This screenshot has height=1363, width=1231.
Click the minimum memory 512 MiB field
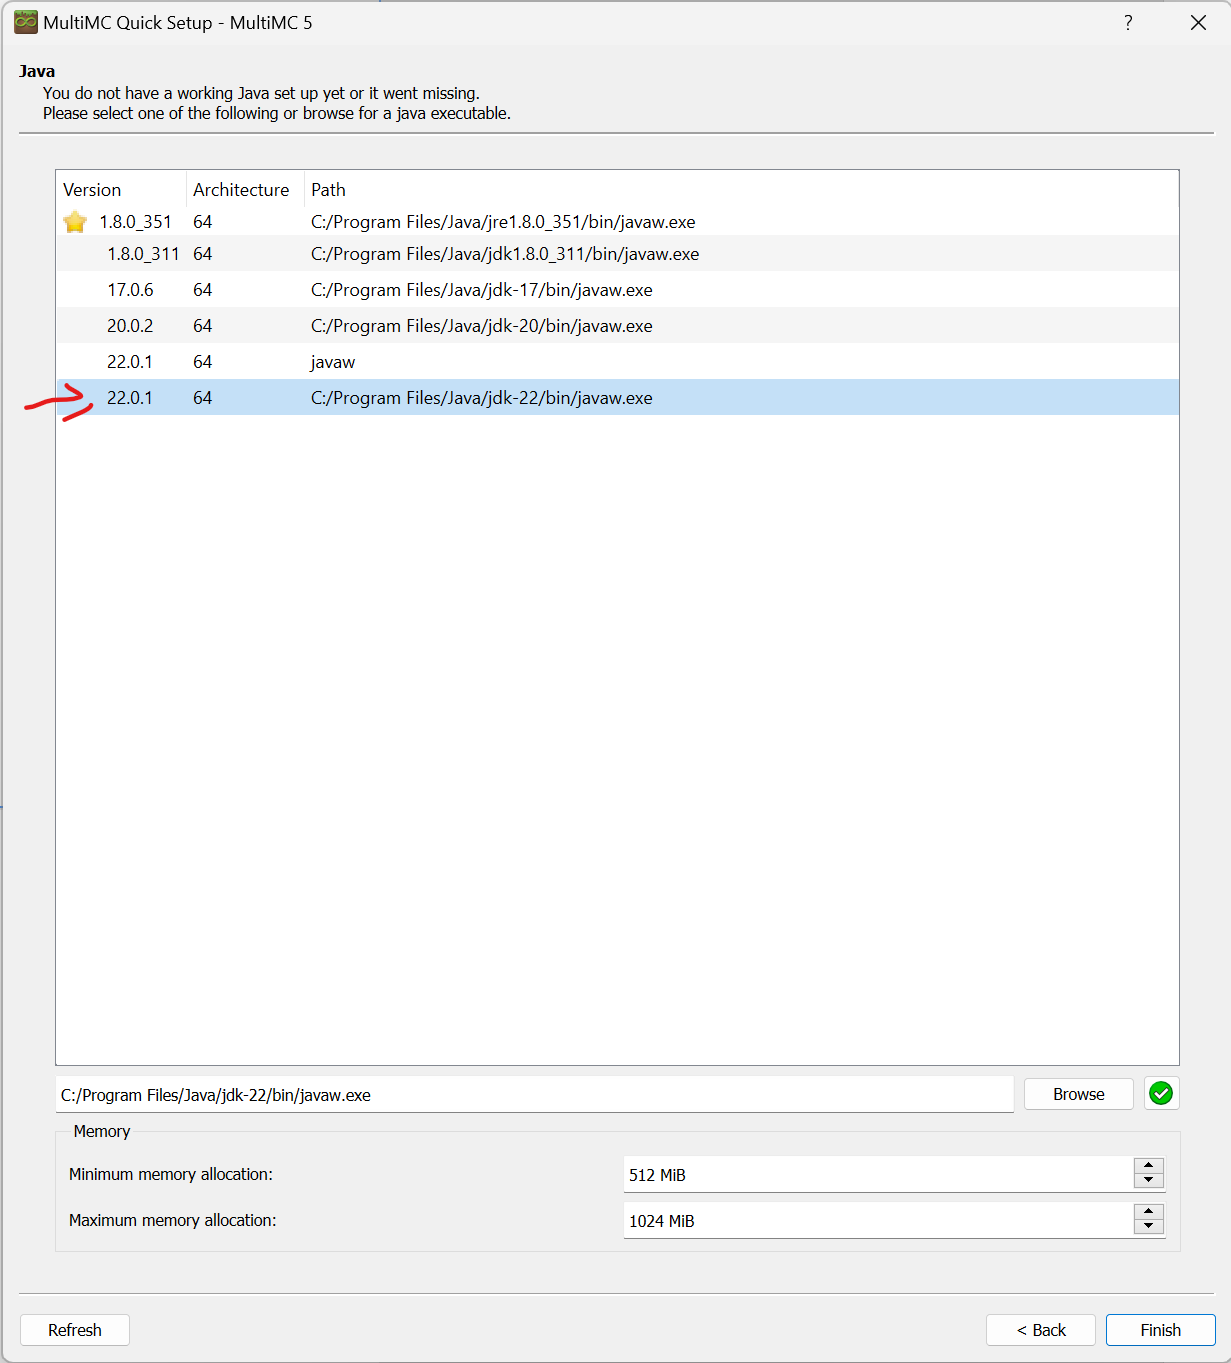point(879,1175)
